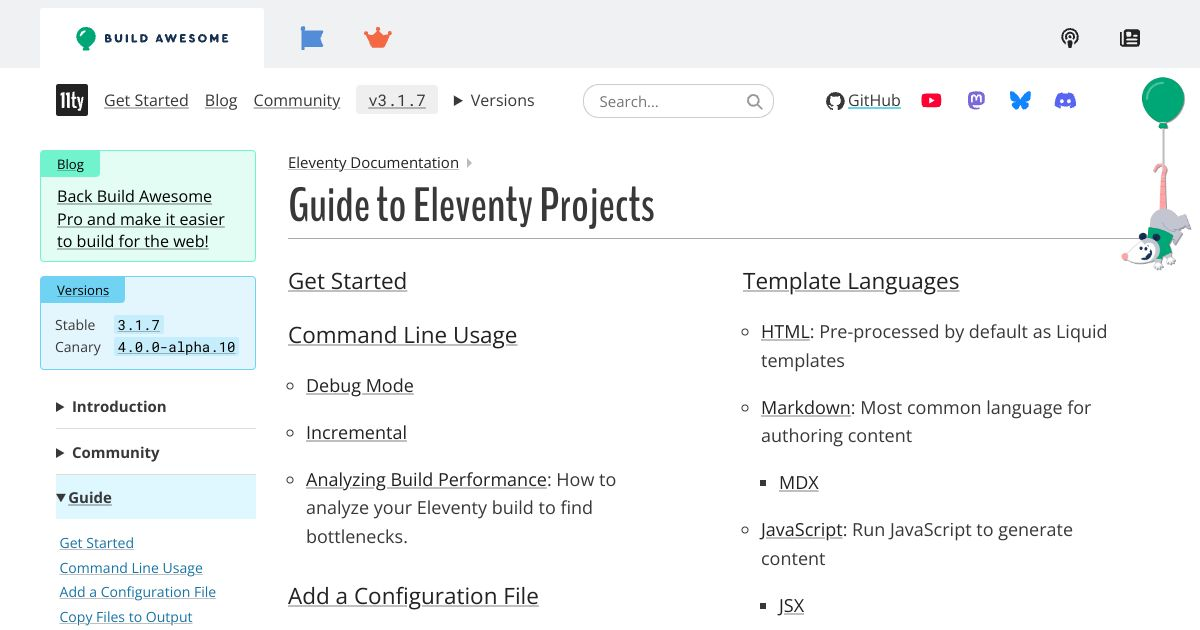
Task: Click the orange crown icon
Action: pyautogui.click(x=378, y=38)
